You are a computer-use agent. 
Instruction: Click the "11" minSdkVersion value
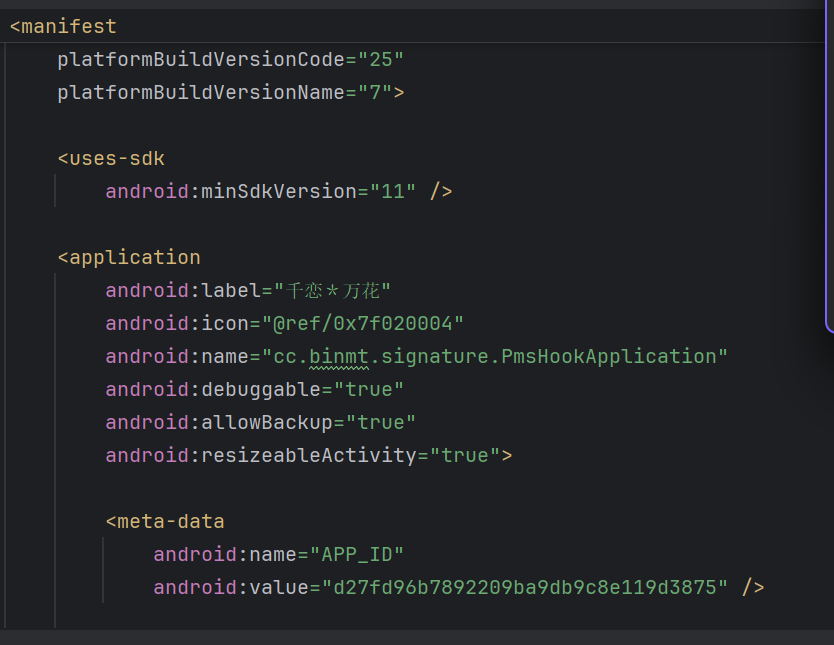[393, 192]
